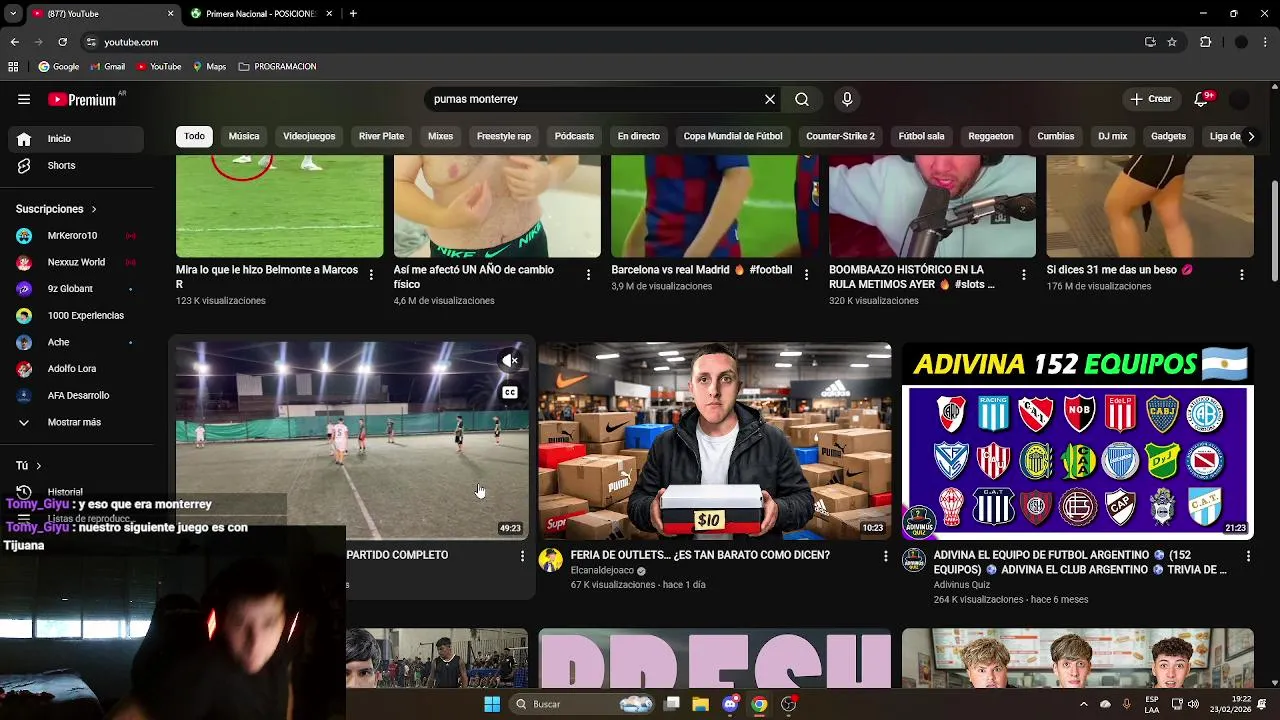The width and height of the screenshot is (1280, 720).
Task: Select the Counter-Strike 2 chip
Action: point(840,136)
